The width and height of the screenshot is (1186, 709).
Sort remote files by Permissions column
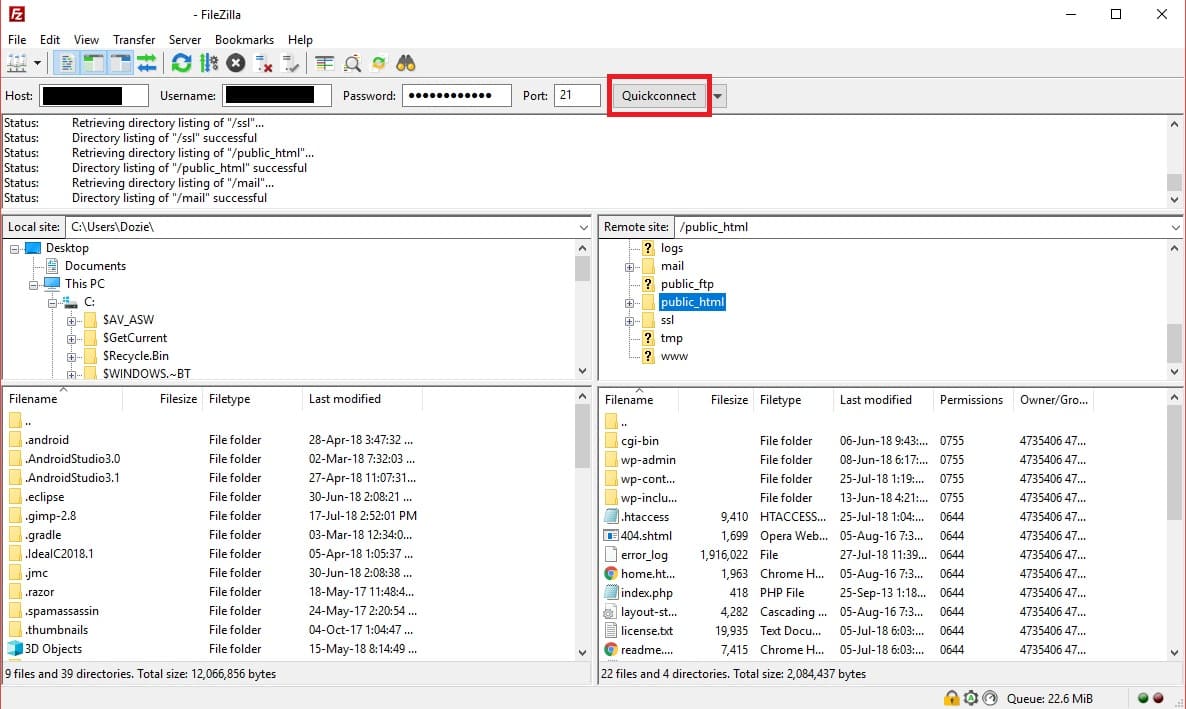972,400
